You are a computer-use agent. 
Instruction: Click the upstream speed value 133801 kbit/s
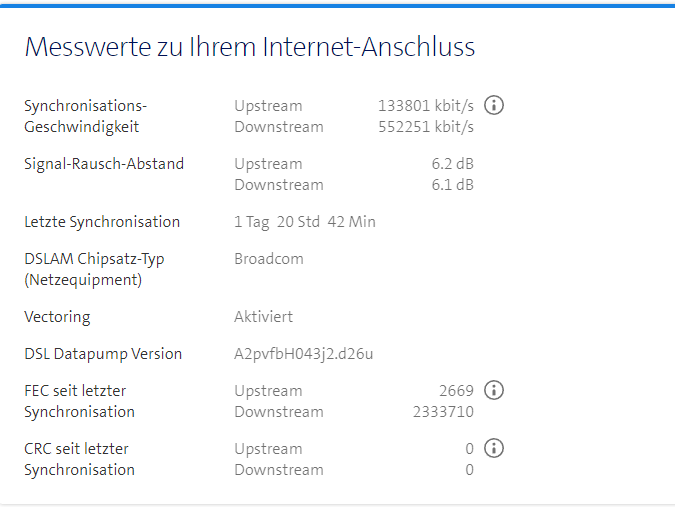425,106
